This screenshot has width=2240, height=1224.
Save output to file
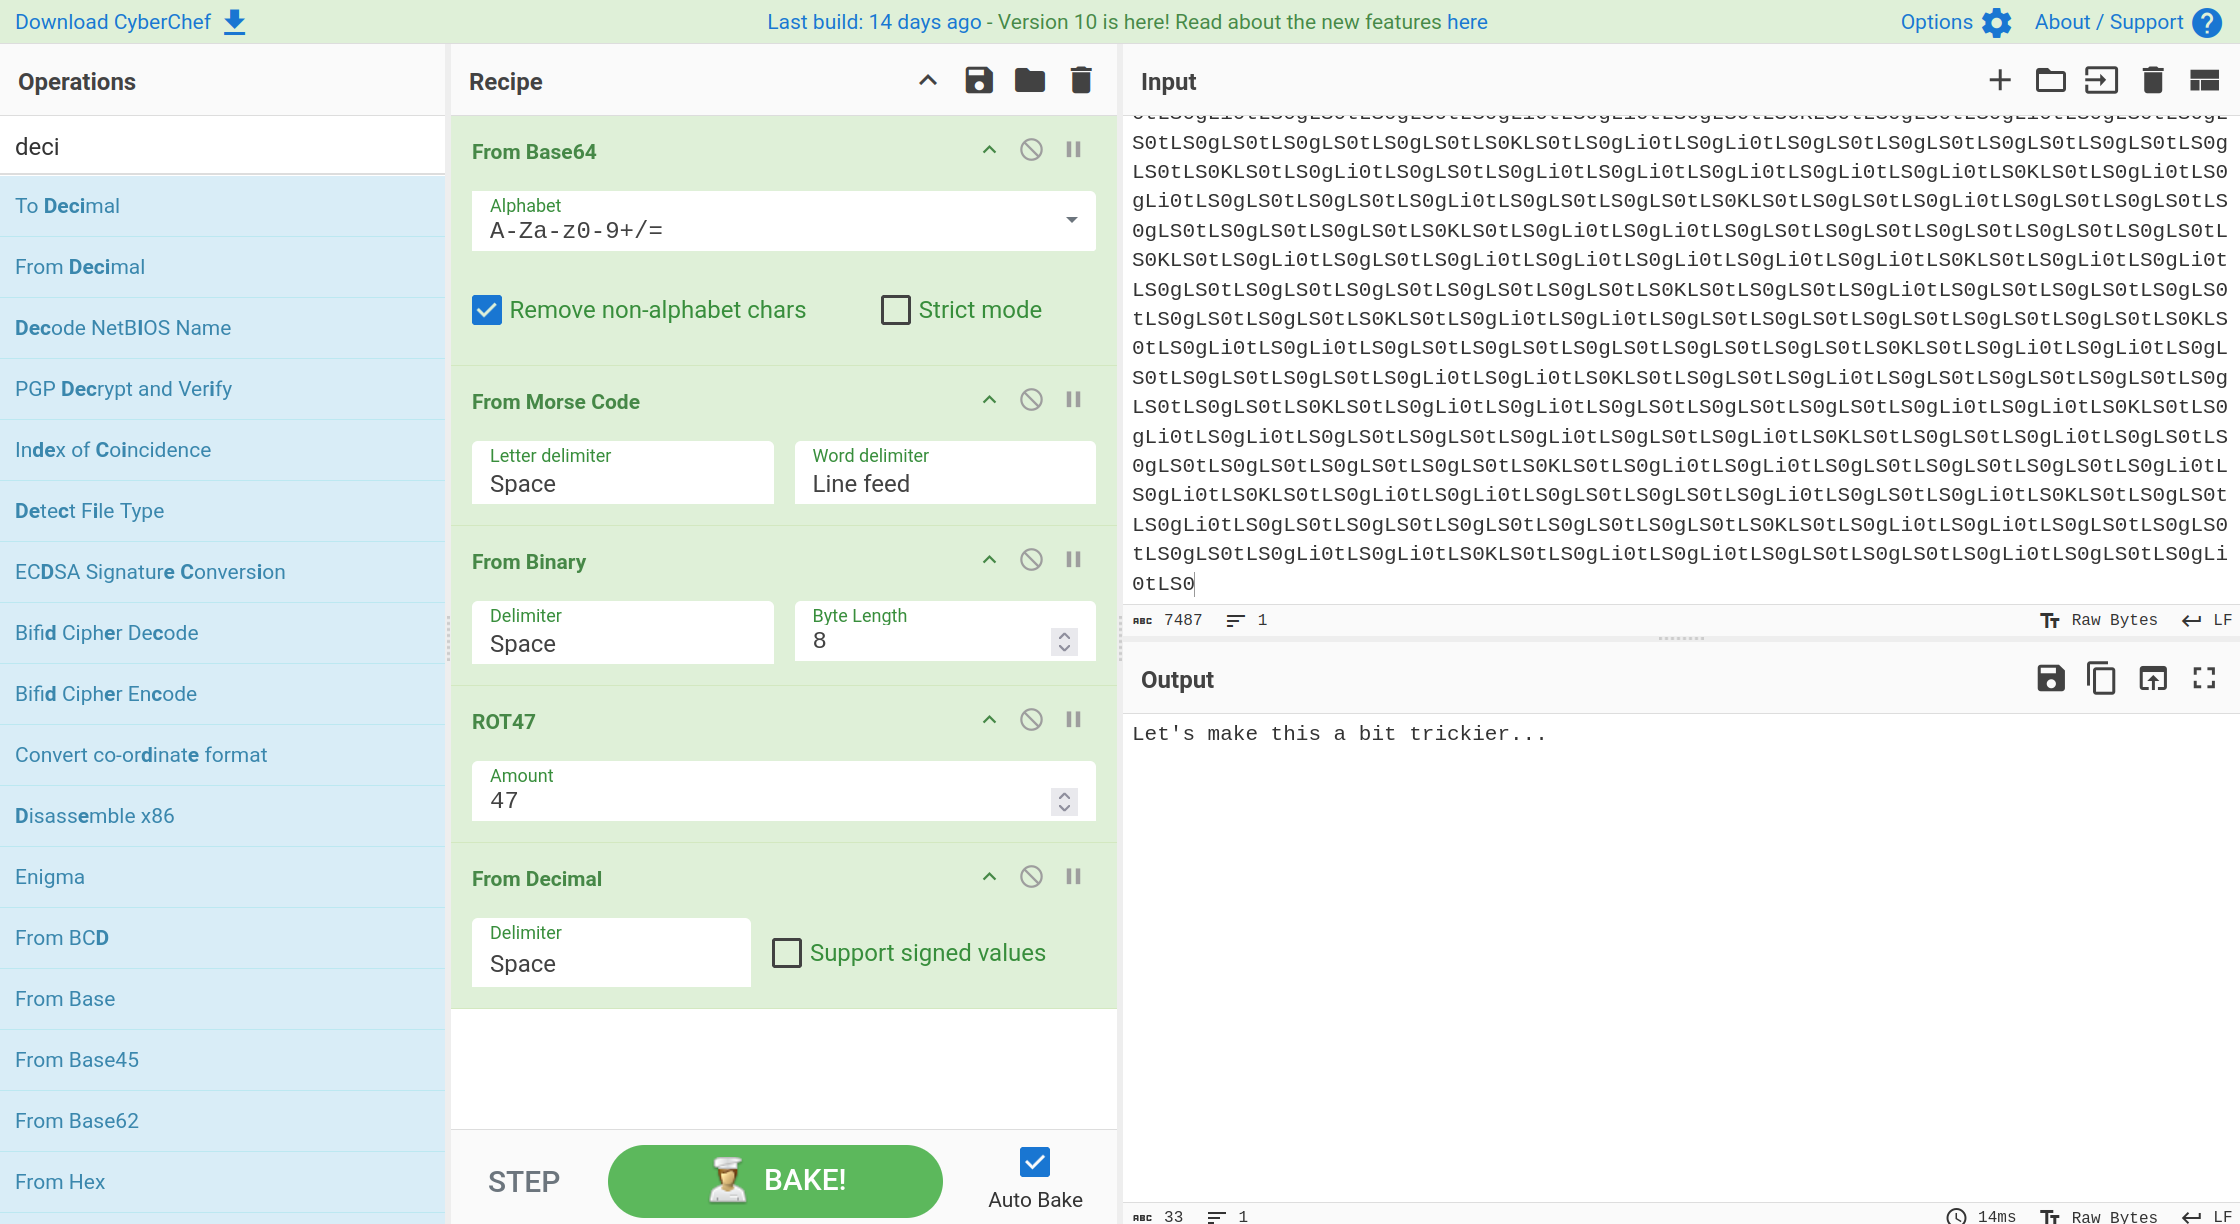pos(2051,679)
